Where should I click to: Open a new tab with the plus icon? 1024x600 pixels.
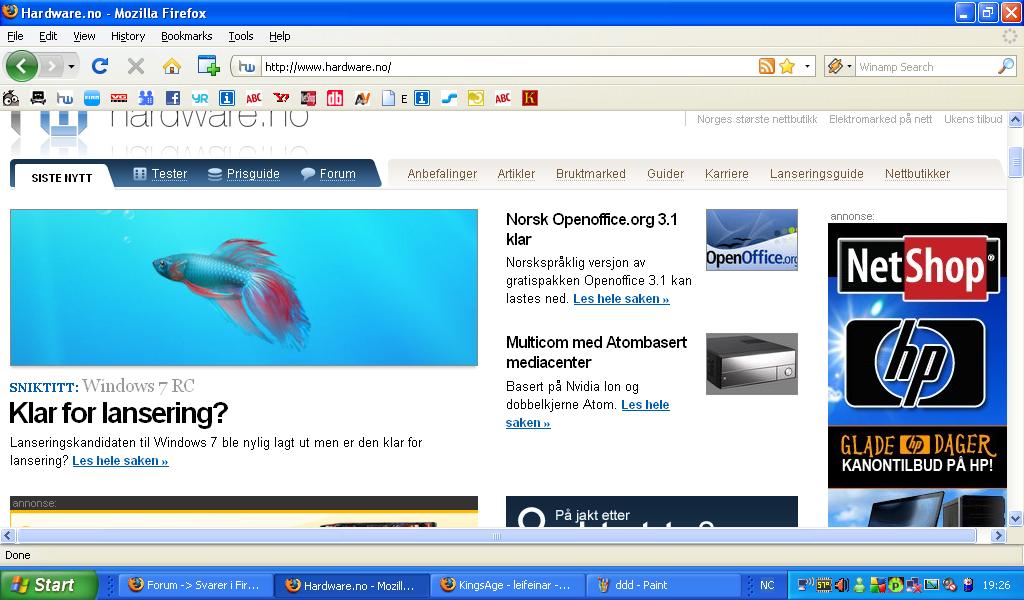click(208, 65)
